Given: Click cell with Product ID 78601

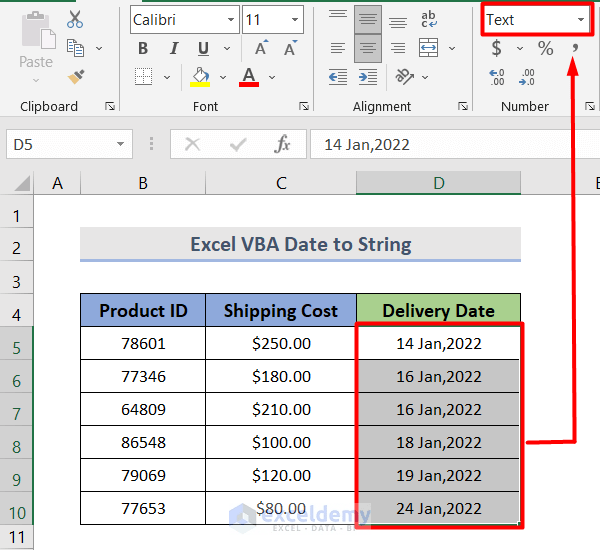Looking at the screenshot, I should pos(143,343).
